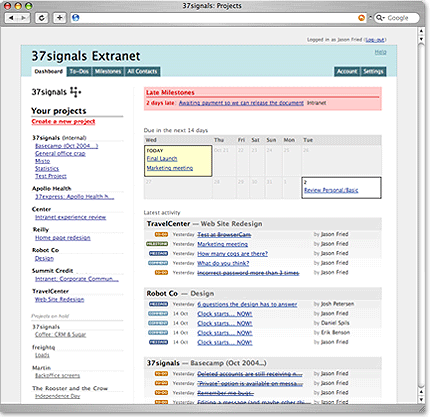Open the Account tab
Screen dimensions: 430x417
point(347,71)
